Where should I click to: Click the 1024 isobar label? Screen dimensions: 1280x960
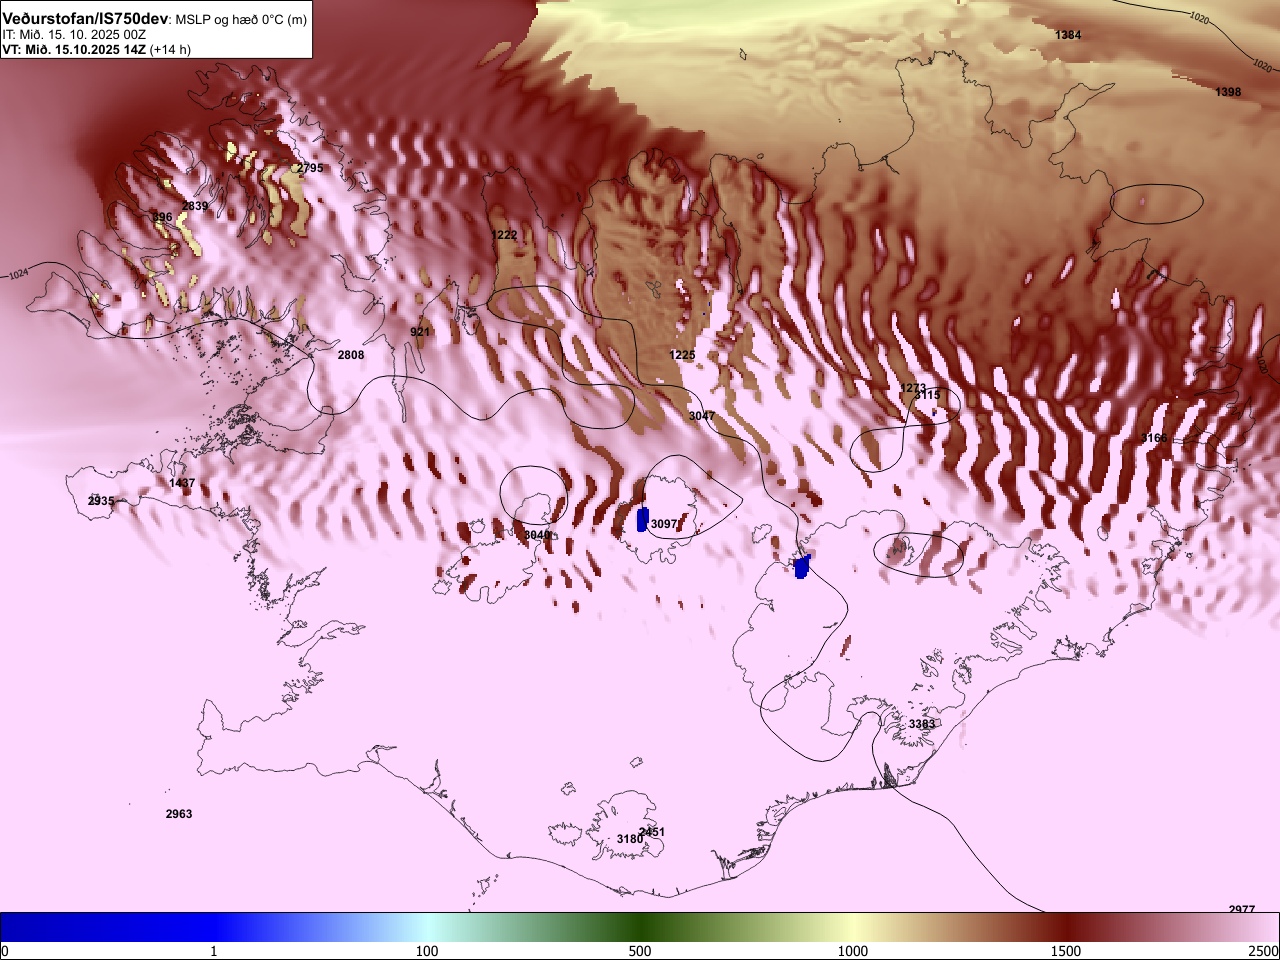click(19, 274)
